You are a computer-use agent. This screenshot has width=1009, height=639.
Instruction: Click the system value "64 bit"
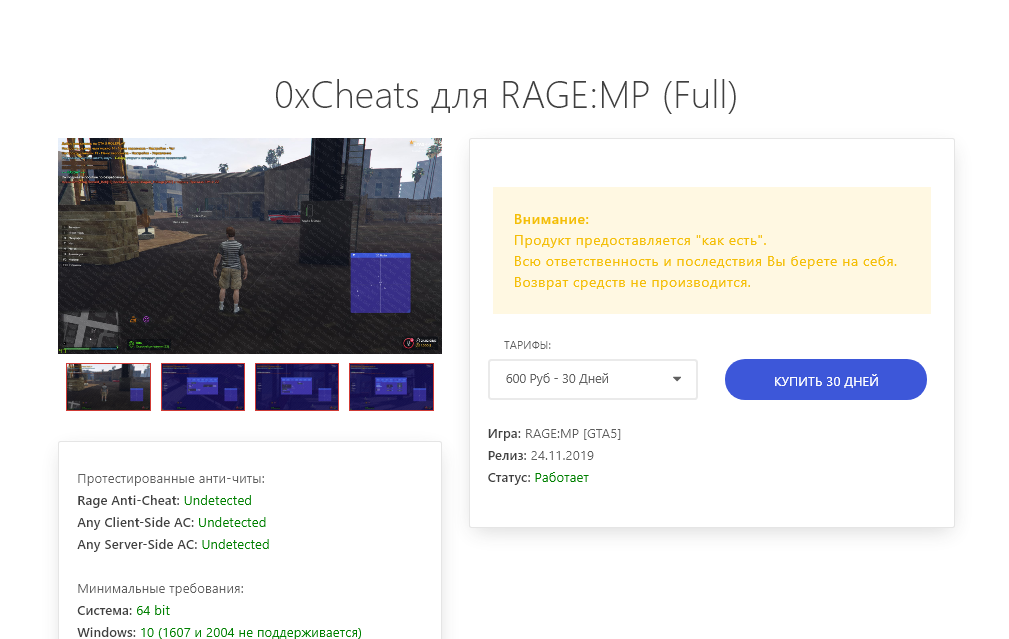(x=153, y=611)
